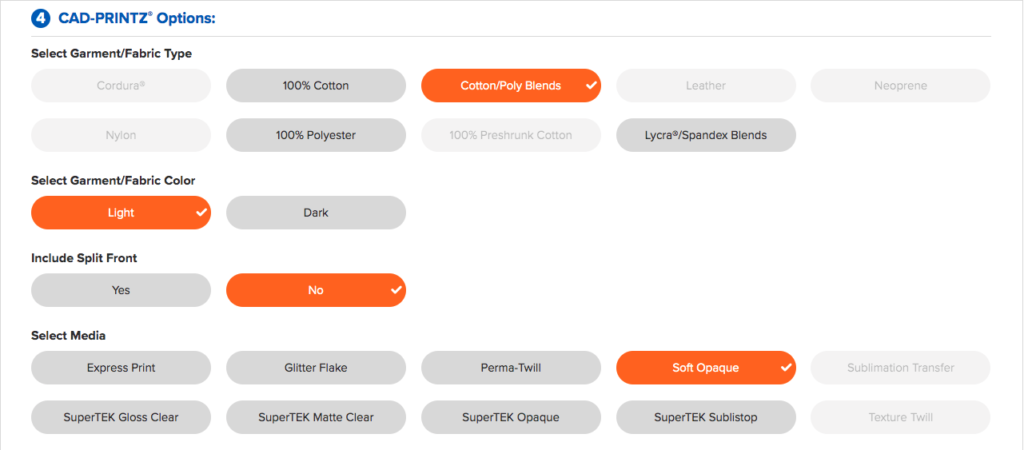Click the selected No split front option
This screenshot has height=450, width=1024.
click(x=316, y=290)
